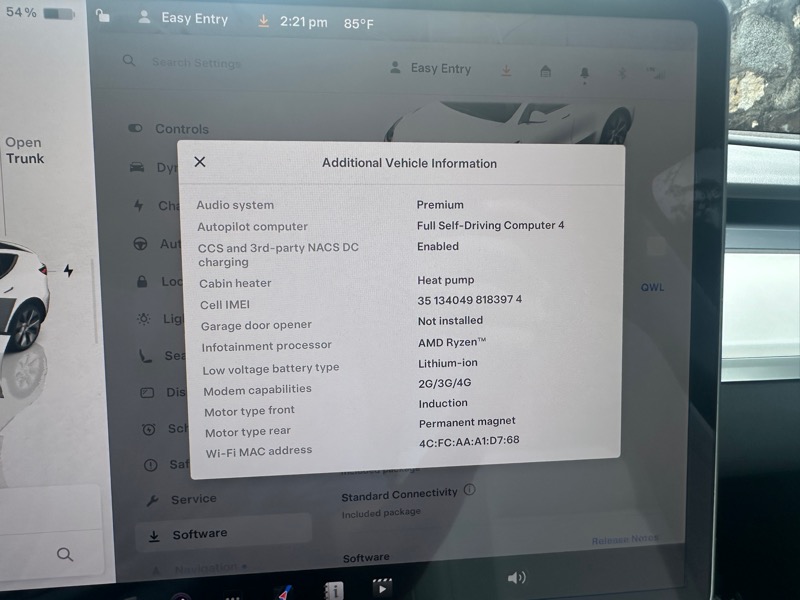Tap the volume speaker icon
The image size is (800, 600).
(x=516, y=577)
